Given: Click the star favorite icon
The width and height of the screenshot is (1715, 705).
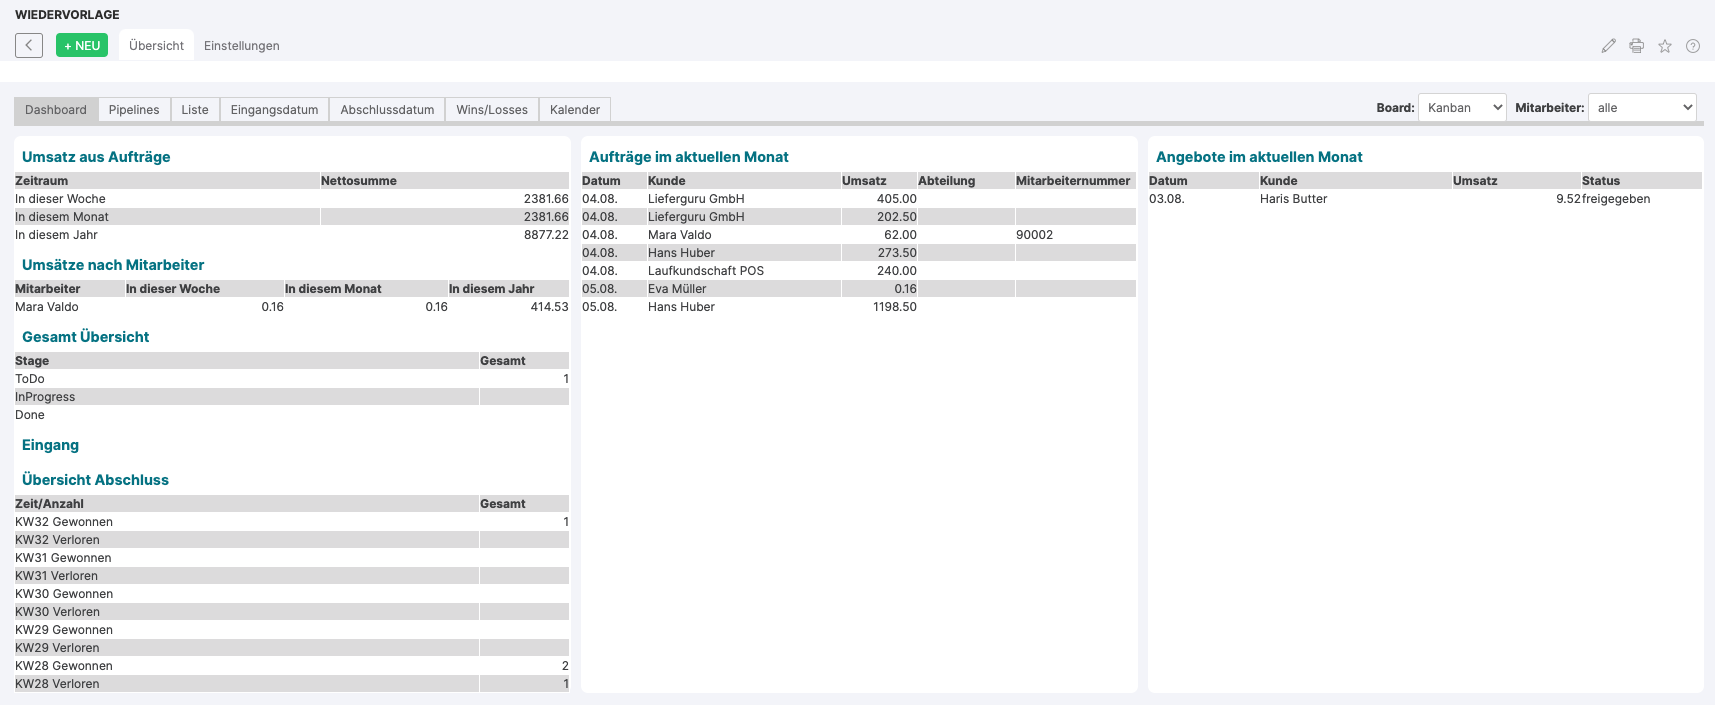Looking at the screenshot, I should (x=1665, y=46).
